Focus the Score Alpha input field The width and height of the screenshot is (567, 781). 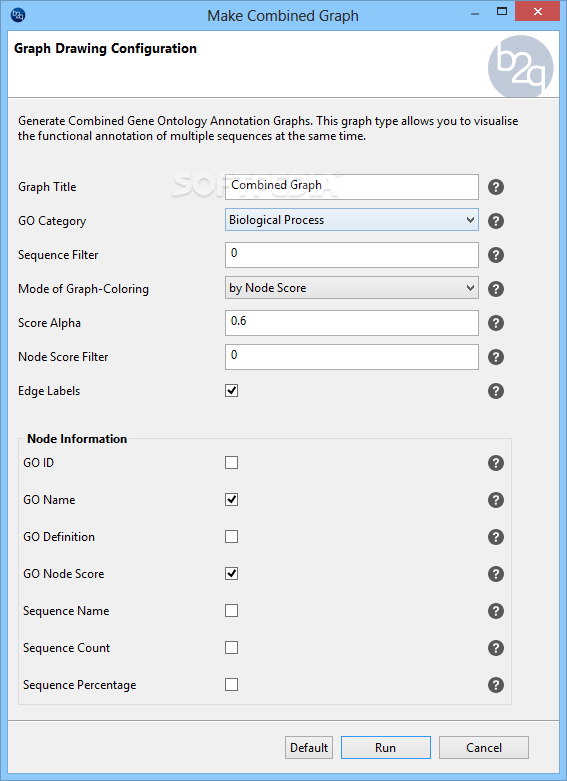coord(352,323)
